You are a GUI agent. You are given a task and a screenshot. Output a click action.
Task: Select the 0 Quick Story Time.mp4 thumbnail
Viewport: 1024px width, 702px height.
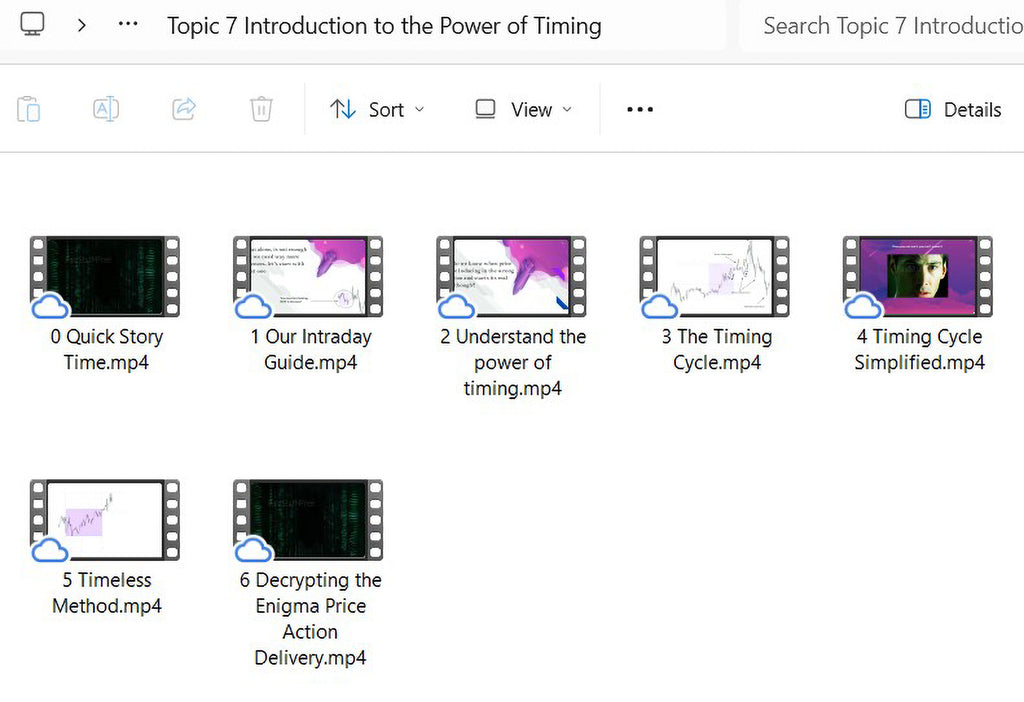pyautogui.click(x=104, y=276)
